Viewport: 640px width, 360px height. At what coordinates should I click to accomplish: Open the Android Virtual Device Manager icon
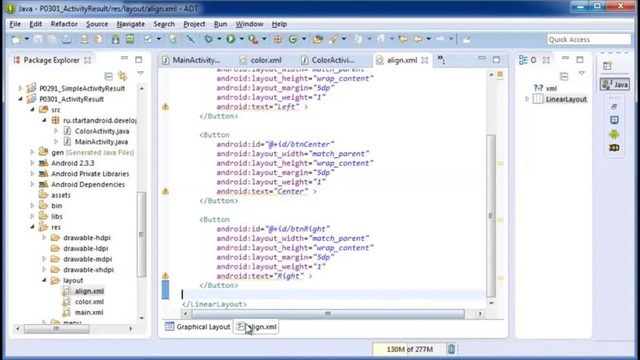[130, 39]
